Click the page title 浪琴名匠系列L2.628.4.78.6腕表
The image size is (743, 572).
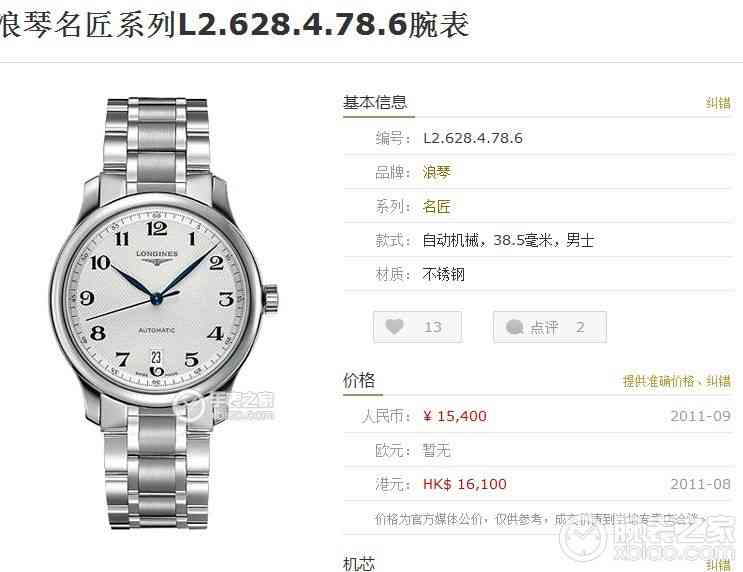tap(235, 25)
